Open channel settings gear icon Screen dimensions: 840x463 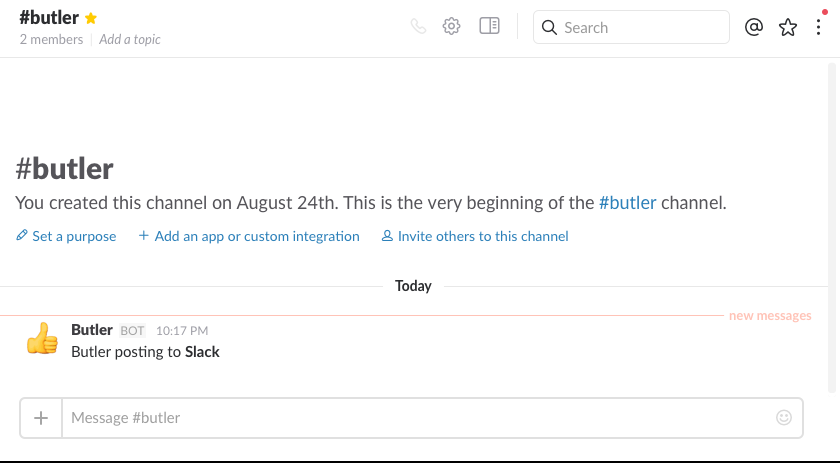(x=452, y=26)
